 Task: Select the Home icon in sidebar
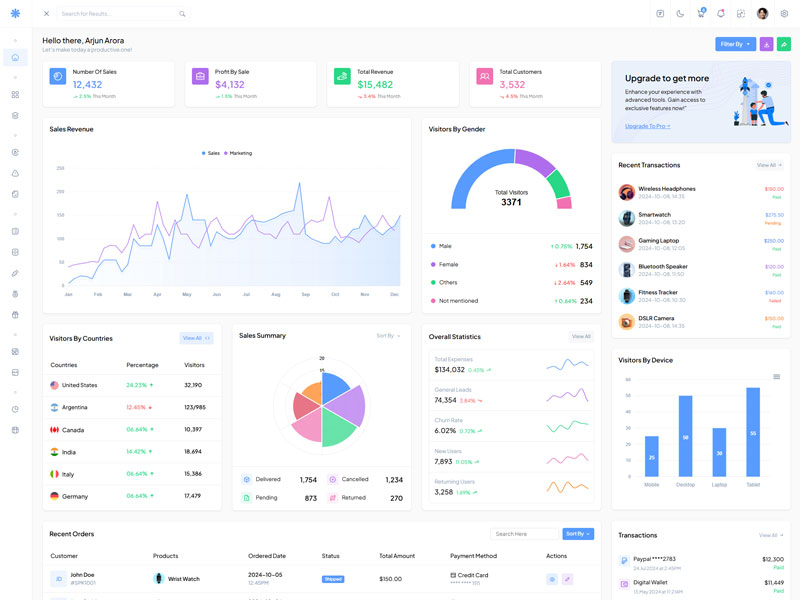pos(15,57)
